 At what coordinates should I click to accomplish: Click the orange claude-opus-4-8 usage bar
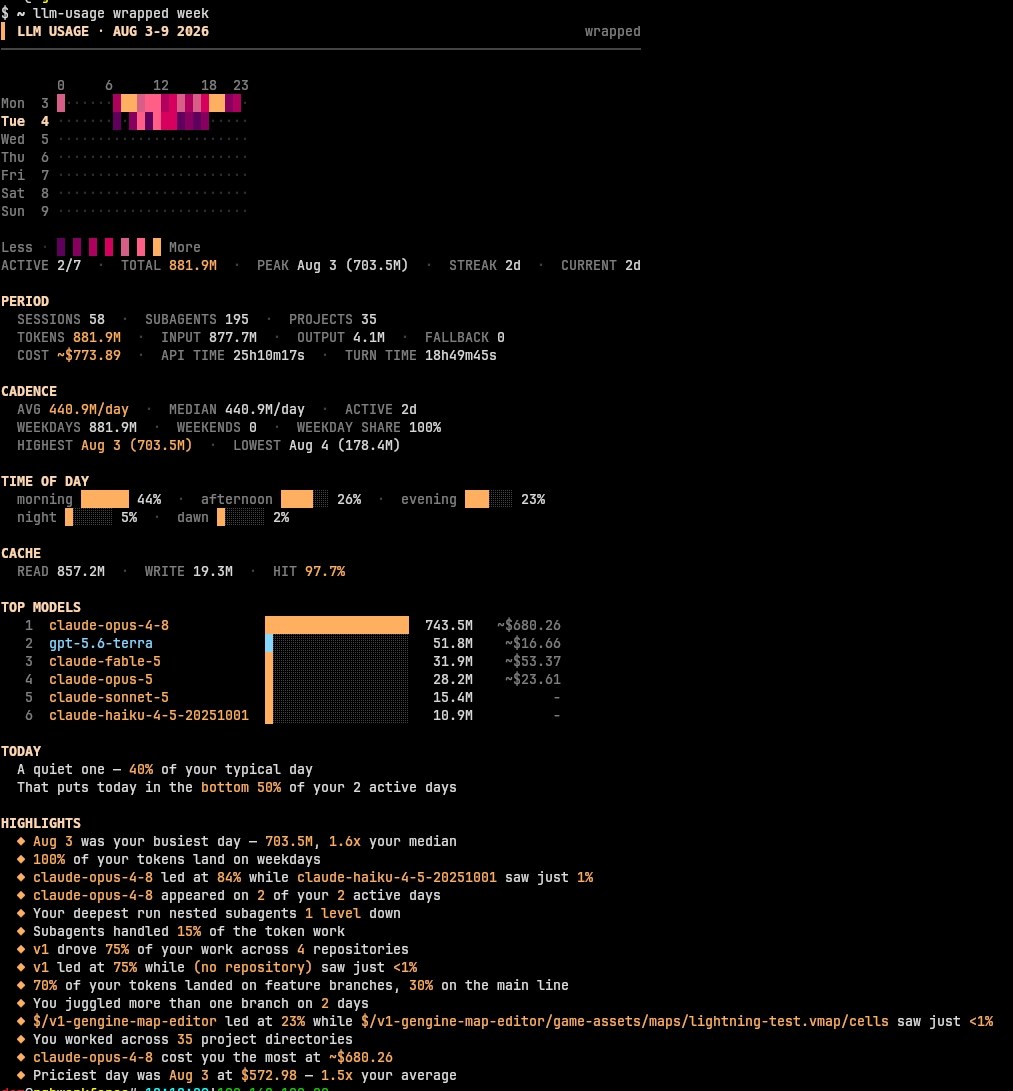click(x=337, y=626)
